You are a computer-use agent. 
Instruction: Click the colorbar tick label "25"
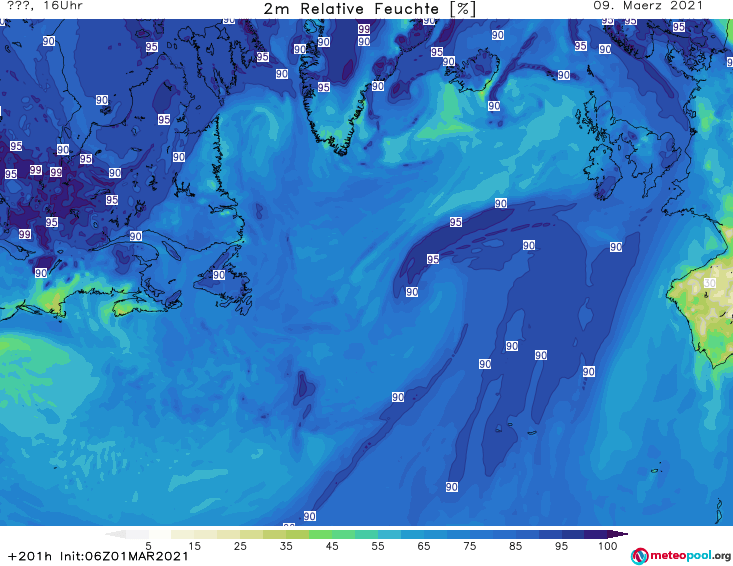(240, 546)
